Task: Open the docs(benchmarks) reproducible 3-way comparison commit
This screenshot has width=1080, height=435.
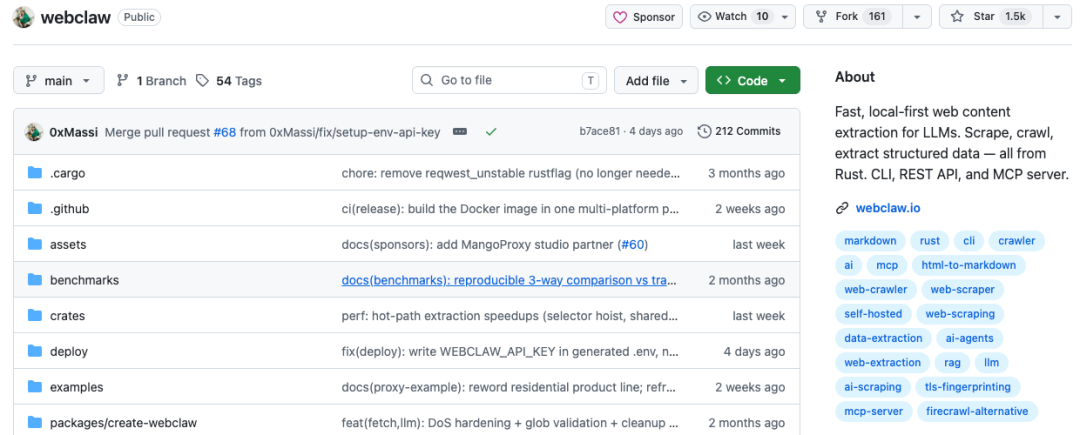Action: pyautogui.click(x=510, y=280)
